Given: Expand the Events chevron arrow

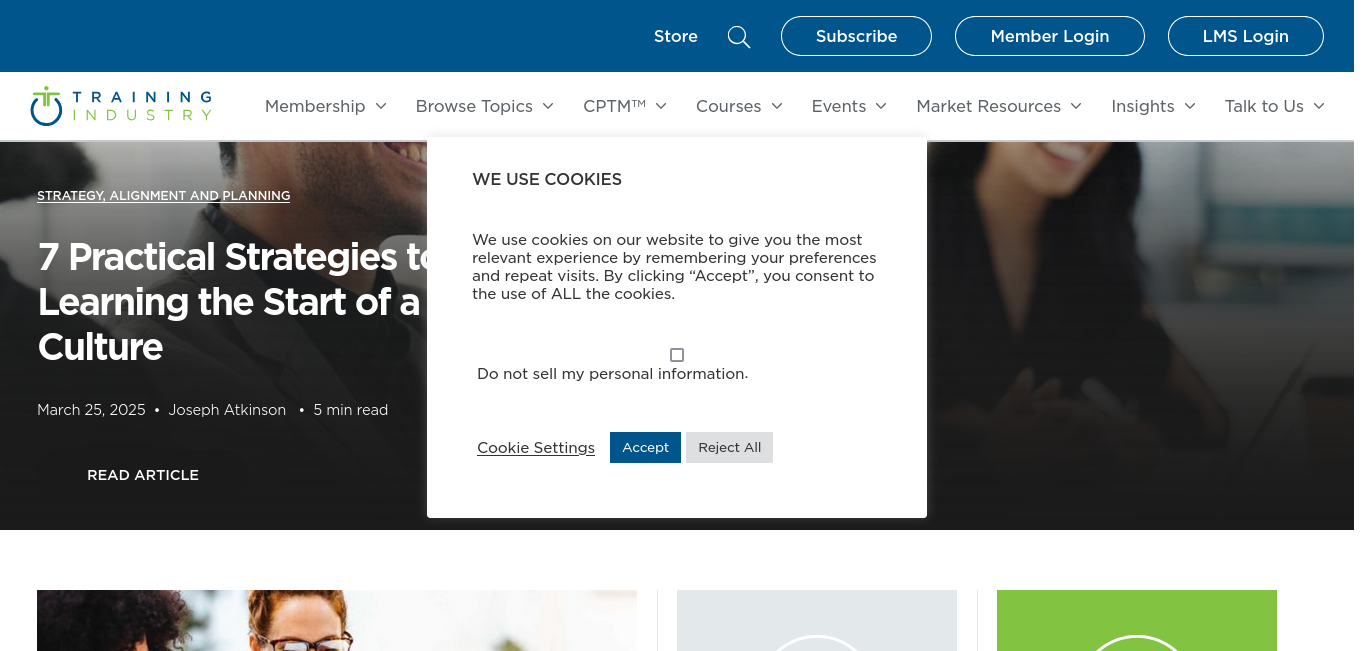Looking at the screenshot, I should click(881, 106).
